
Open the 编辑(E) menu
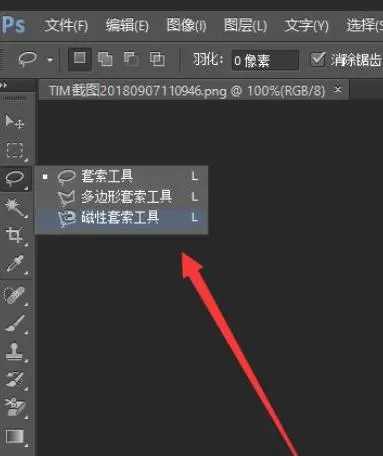(x=127, y=25)
